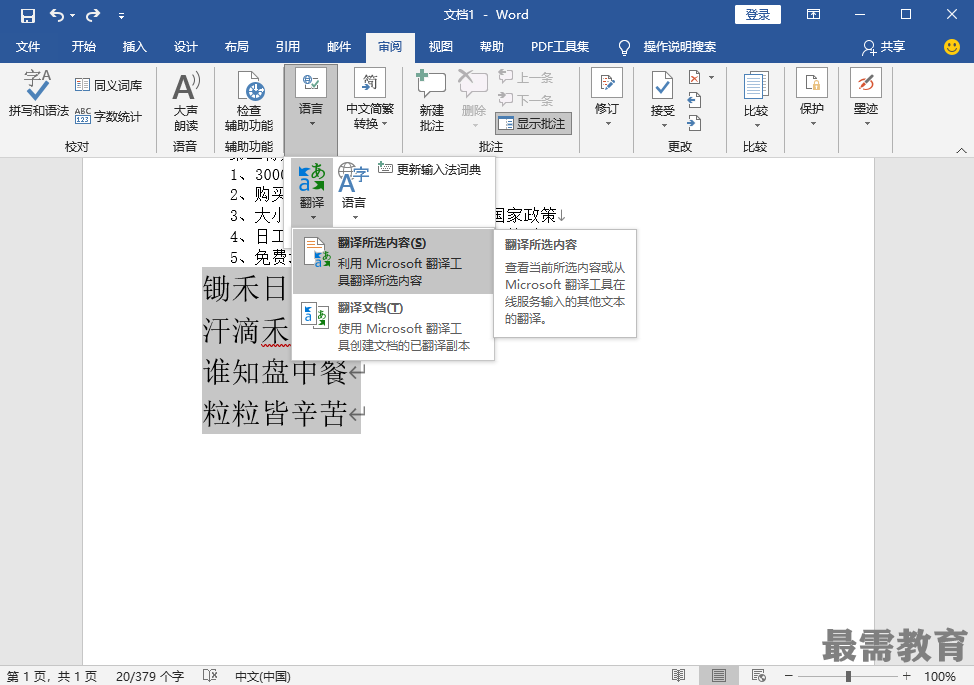Switch to read mode view

678,676
